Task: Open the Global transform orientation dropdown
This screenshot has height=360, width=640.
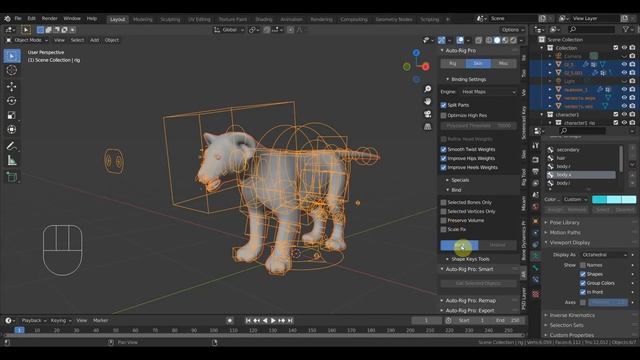Action: click(229, 30)
